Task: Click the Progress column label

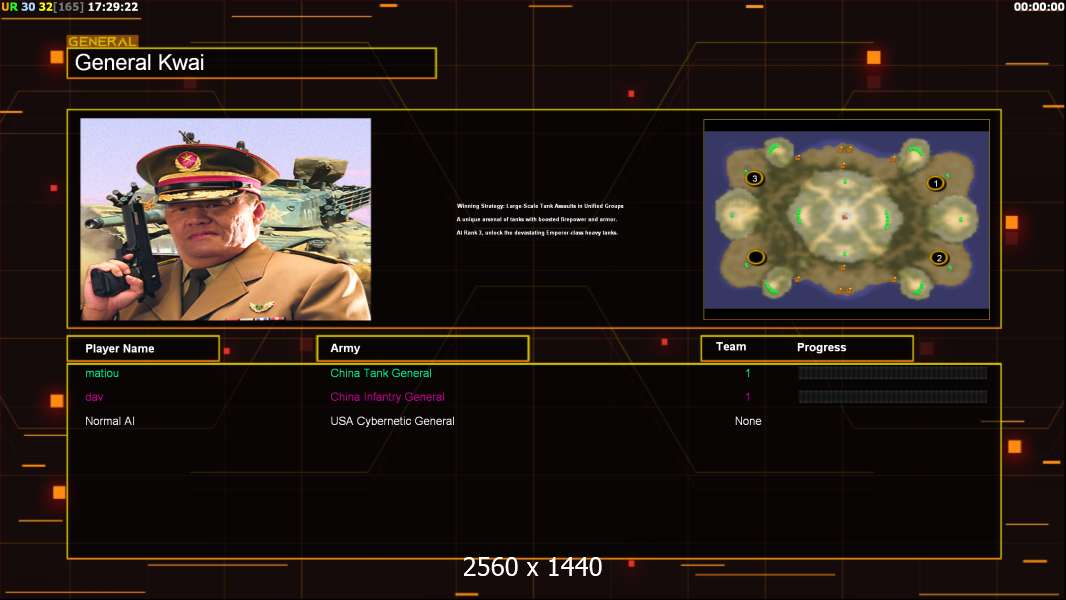Action: click(x=821, y=347)
